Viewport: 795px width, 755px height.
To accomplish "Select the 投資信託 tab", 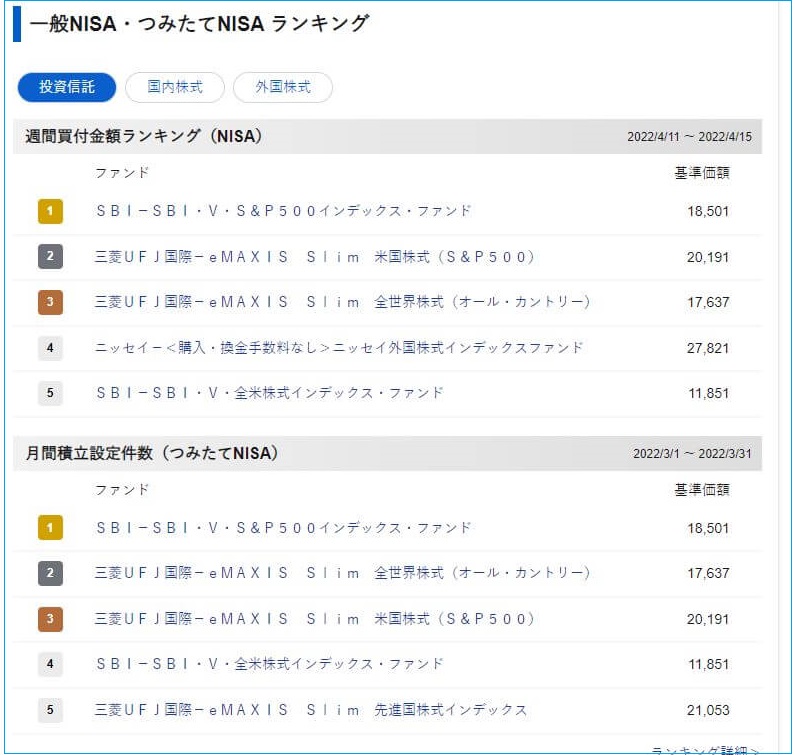I will tap(67, 87).
